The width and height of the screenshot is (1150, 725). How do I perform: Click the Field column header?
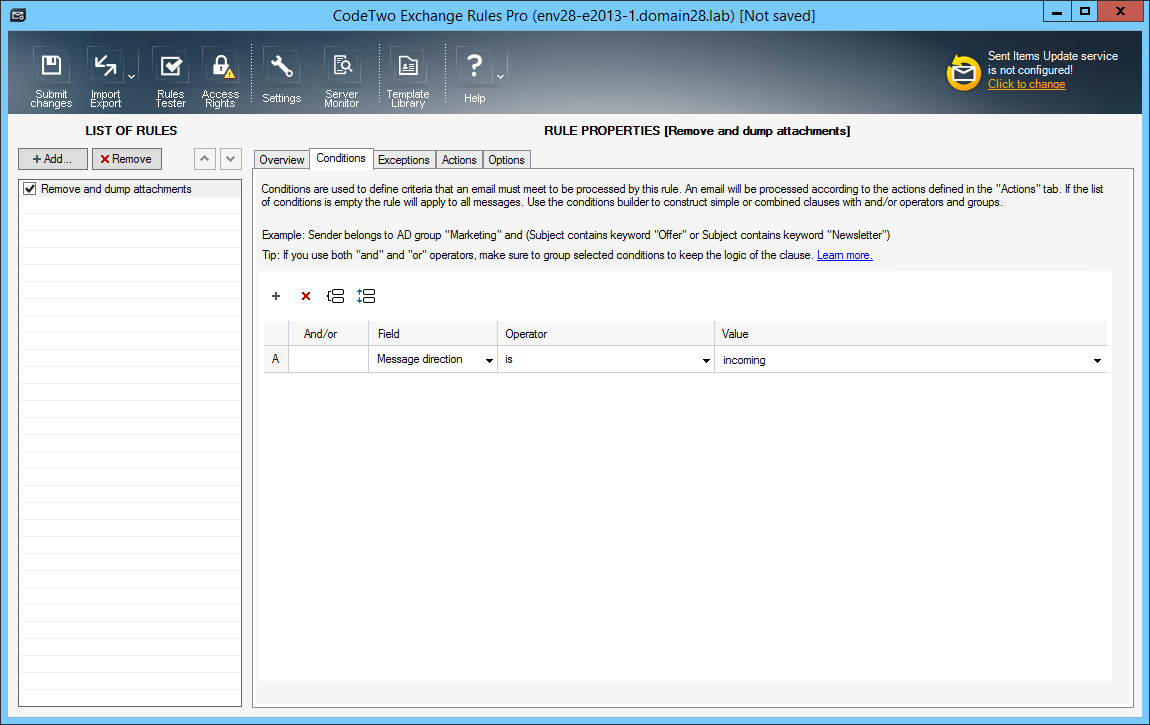(x=433, y=334)
